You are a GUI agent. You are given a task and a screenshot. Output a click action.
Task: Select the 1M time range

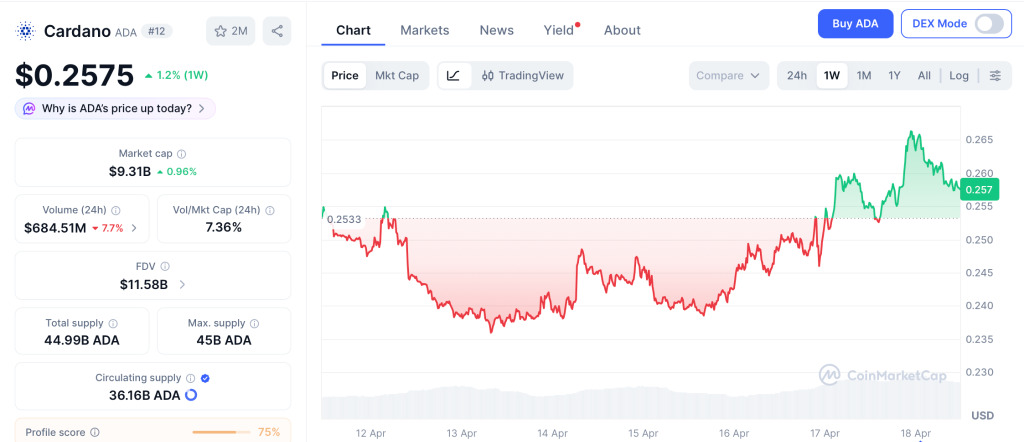864,75
